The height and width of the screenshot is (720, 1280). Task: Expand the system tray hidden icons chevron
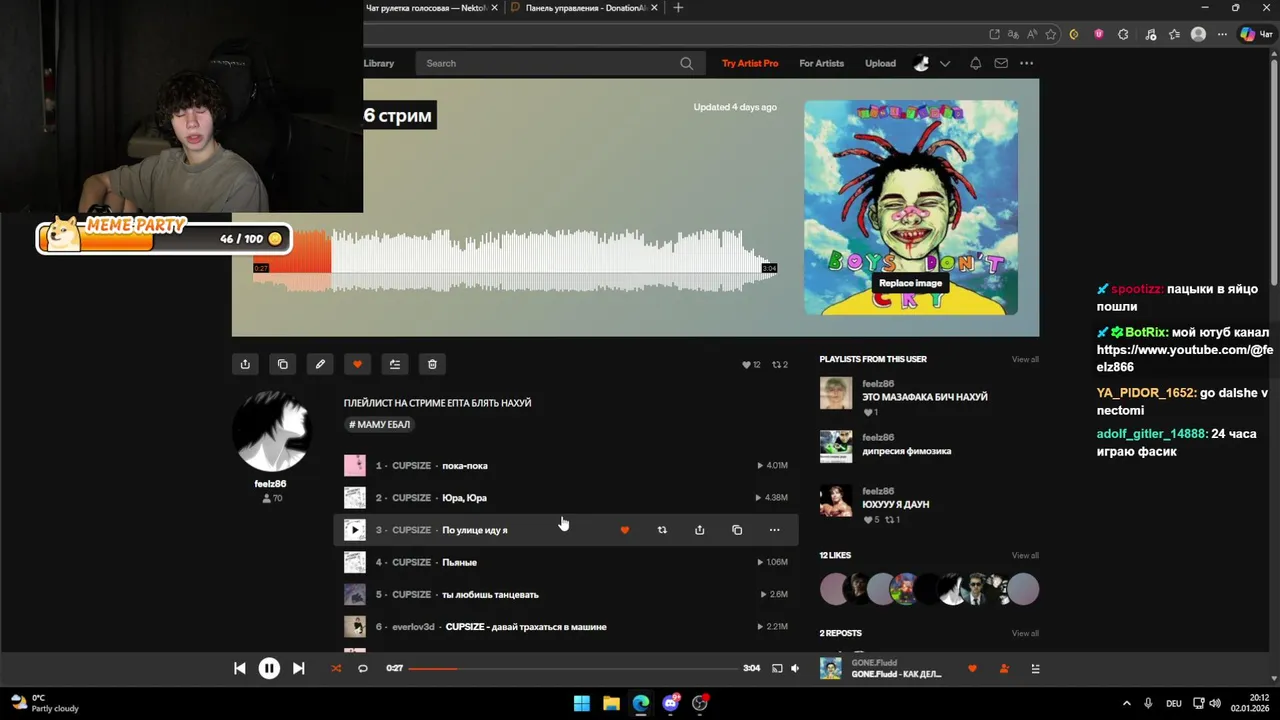(x=1127, y=703)
